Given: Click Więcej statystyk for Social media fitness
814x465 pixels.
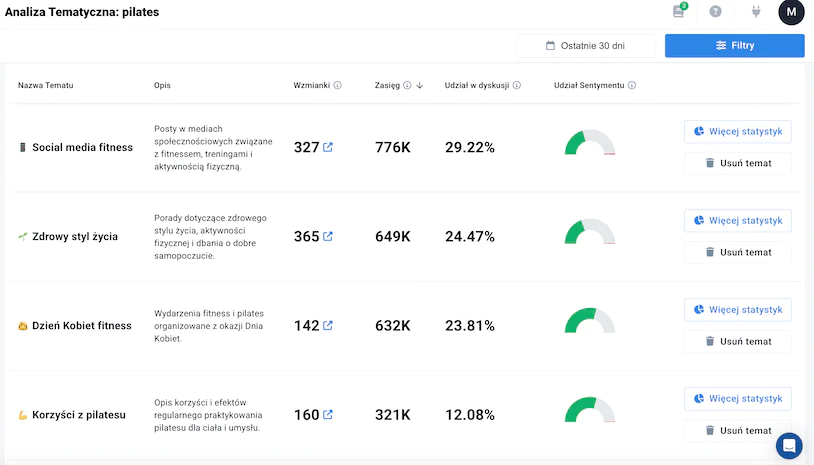Looking at the screenshot, I should [738, 131].
